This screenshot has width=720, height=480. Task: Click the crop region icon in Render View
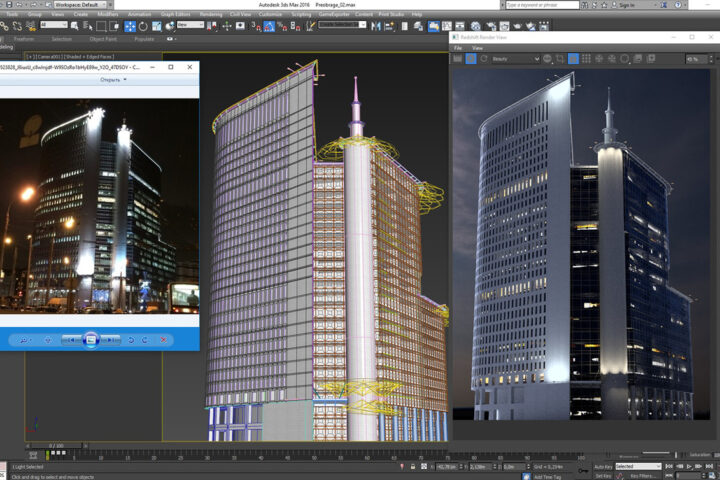tap(560, 59)
